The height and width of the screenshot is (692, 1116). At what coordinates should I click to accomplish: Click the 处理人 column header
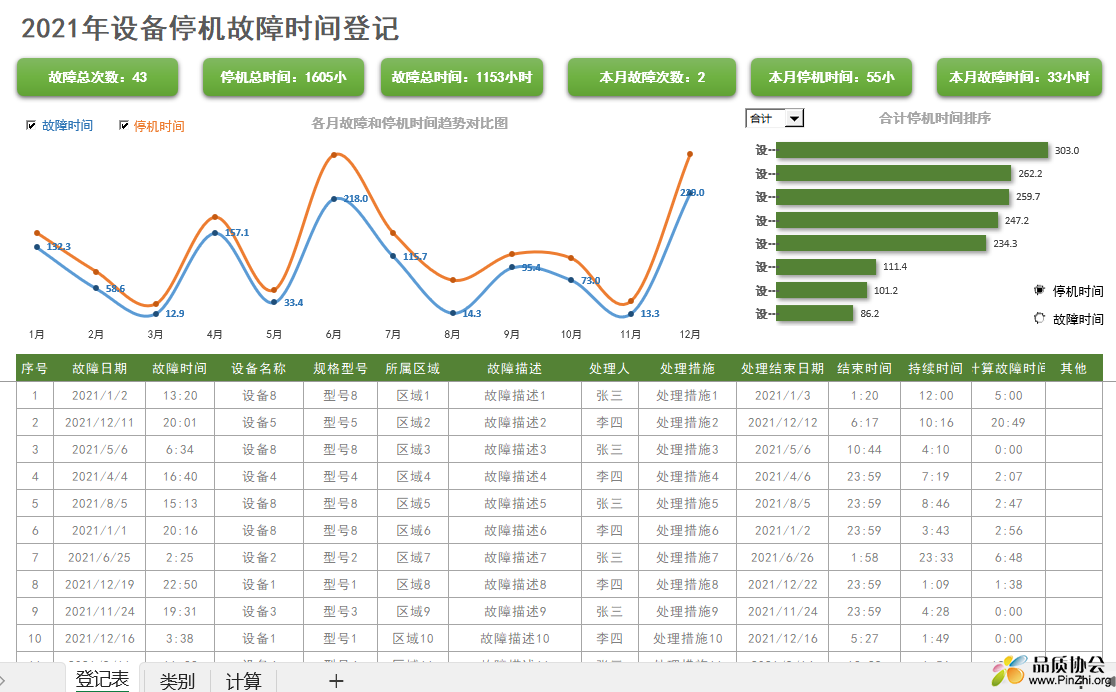(x=609, y=368)
